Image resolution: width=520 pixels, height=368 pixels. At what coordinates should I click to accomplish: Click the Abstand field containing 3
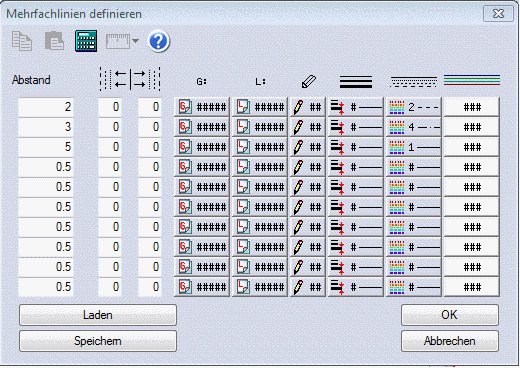(46, 127)
